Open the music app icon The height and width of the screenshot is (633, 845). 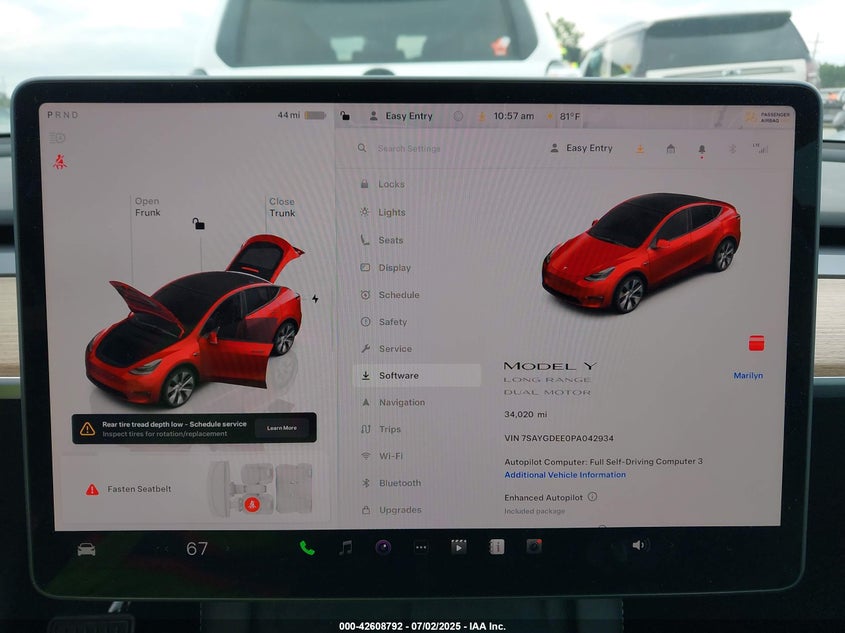point(345,547)
